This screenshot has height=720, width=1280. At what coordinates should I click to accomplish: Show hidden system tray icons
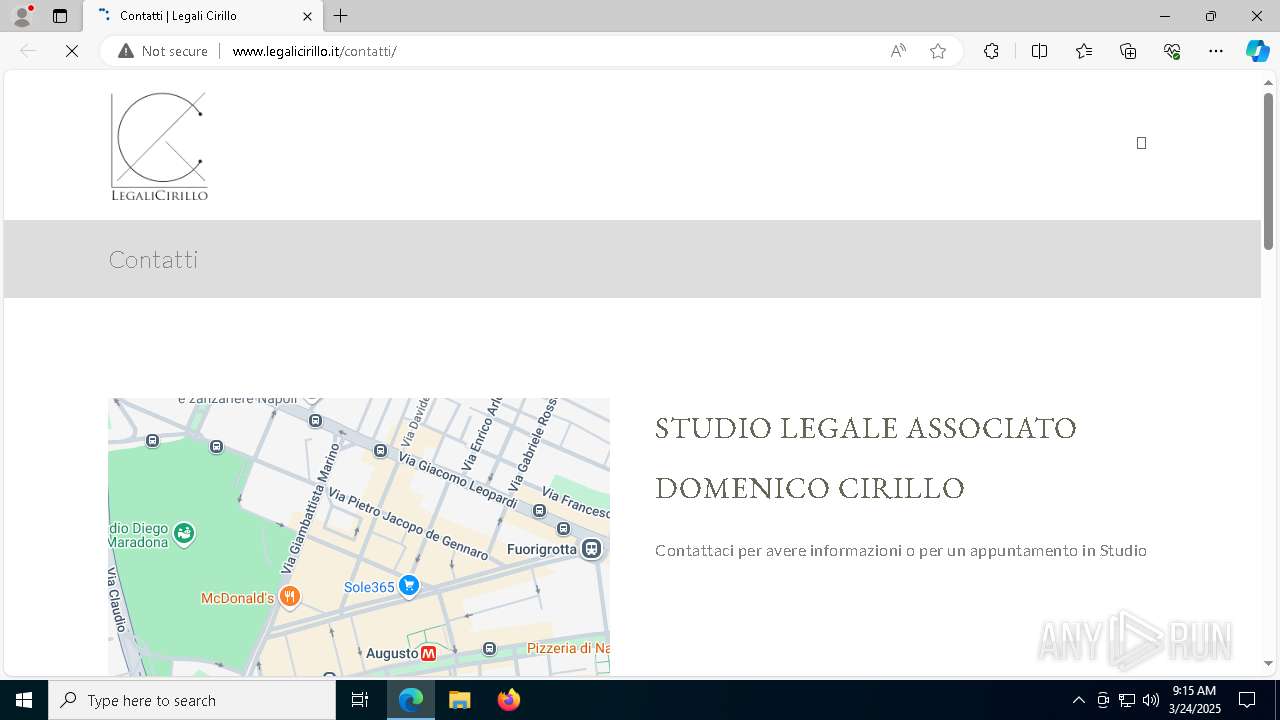[1078, 700]
